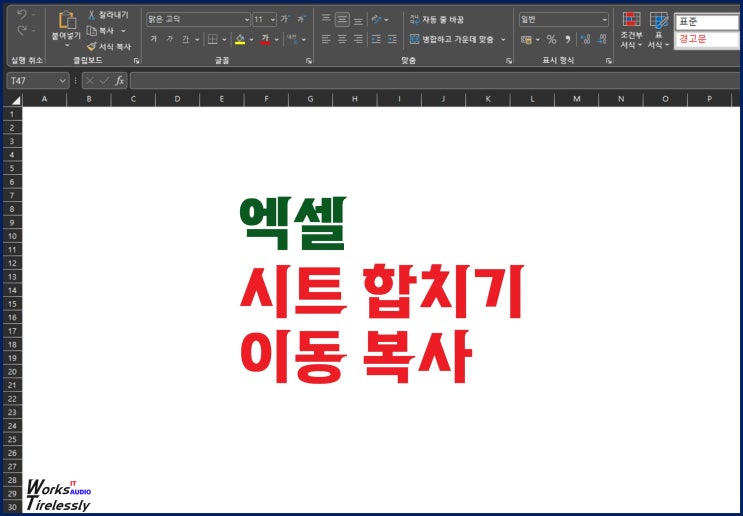Expand the font color dropdown arrow

[277, 40]
